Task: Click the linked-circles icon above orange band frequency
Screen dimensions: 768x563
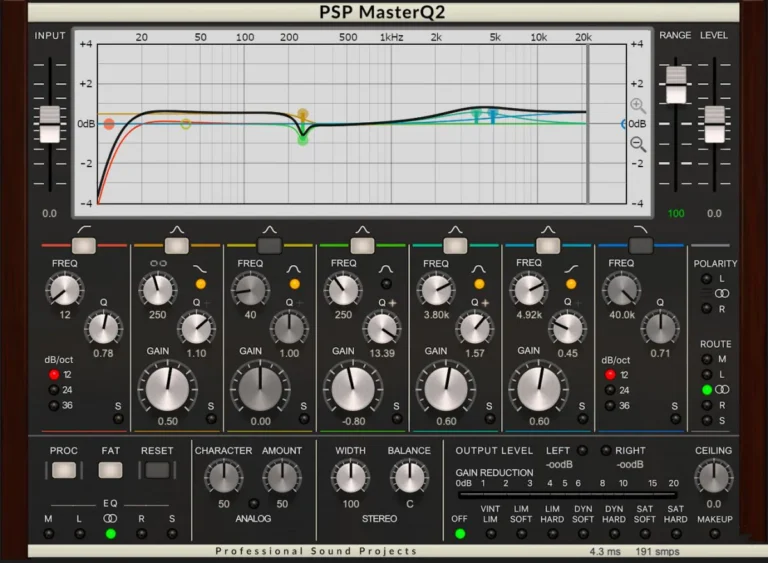Action: pos(158,264)
